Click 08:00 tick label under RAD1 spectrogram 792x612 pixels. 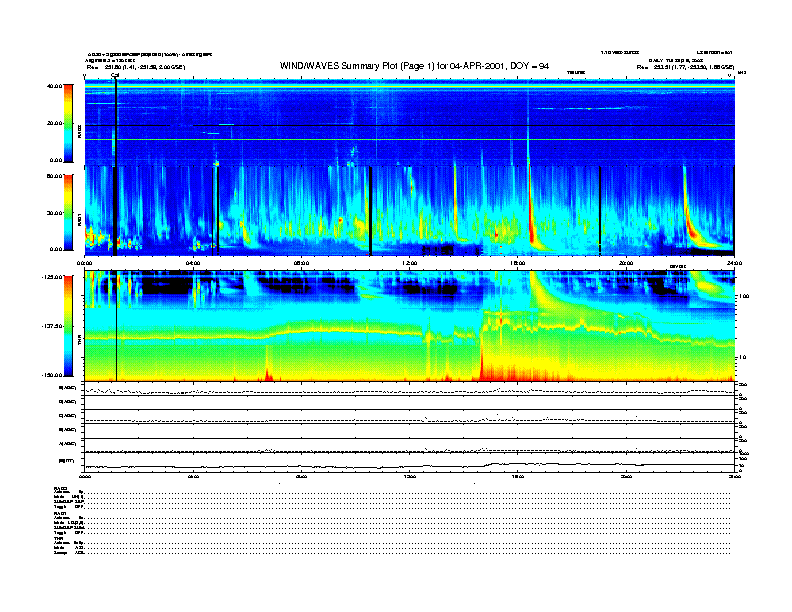(301, 263)
